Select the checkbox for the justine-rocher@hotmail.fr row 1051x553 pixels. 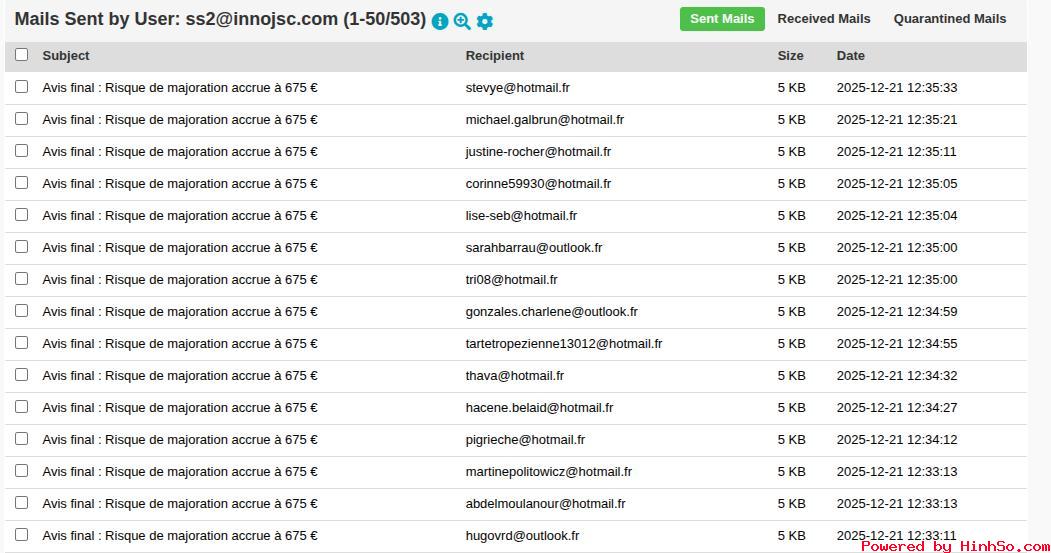click(x=22, y=151)
